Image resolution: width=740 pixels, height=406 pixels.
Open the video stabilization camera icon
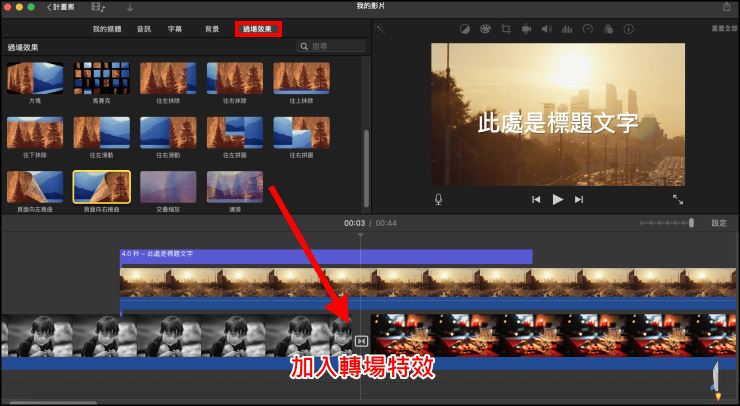pyautogui.click(x=526, y=29)
